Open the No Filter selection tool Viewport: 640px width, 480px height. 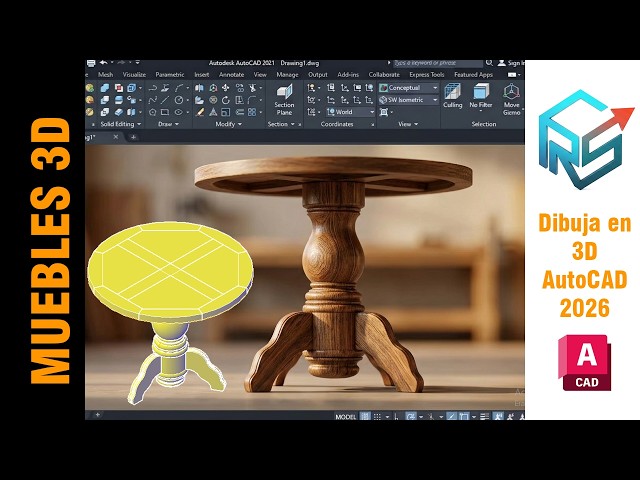tap(481, 97)
